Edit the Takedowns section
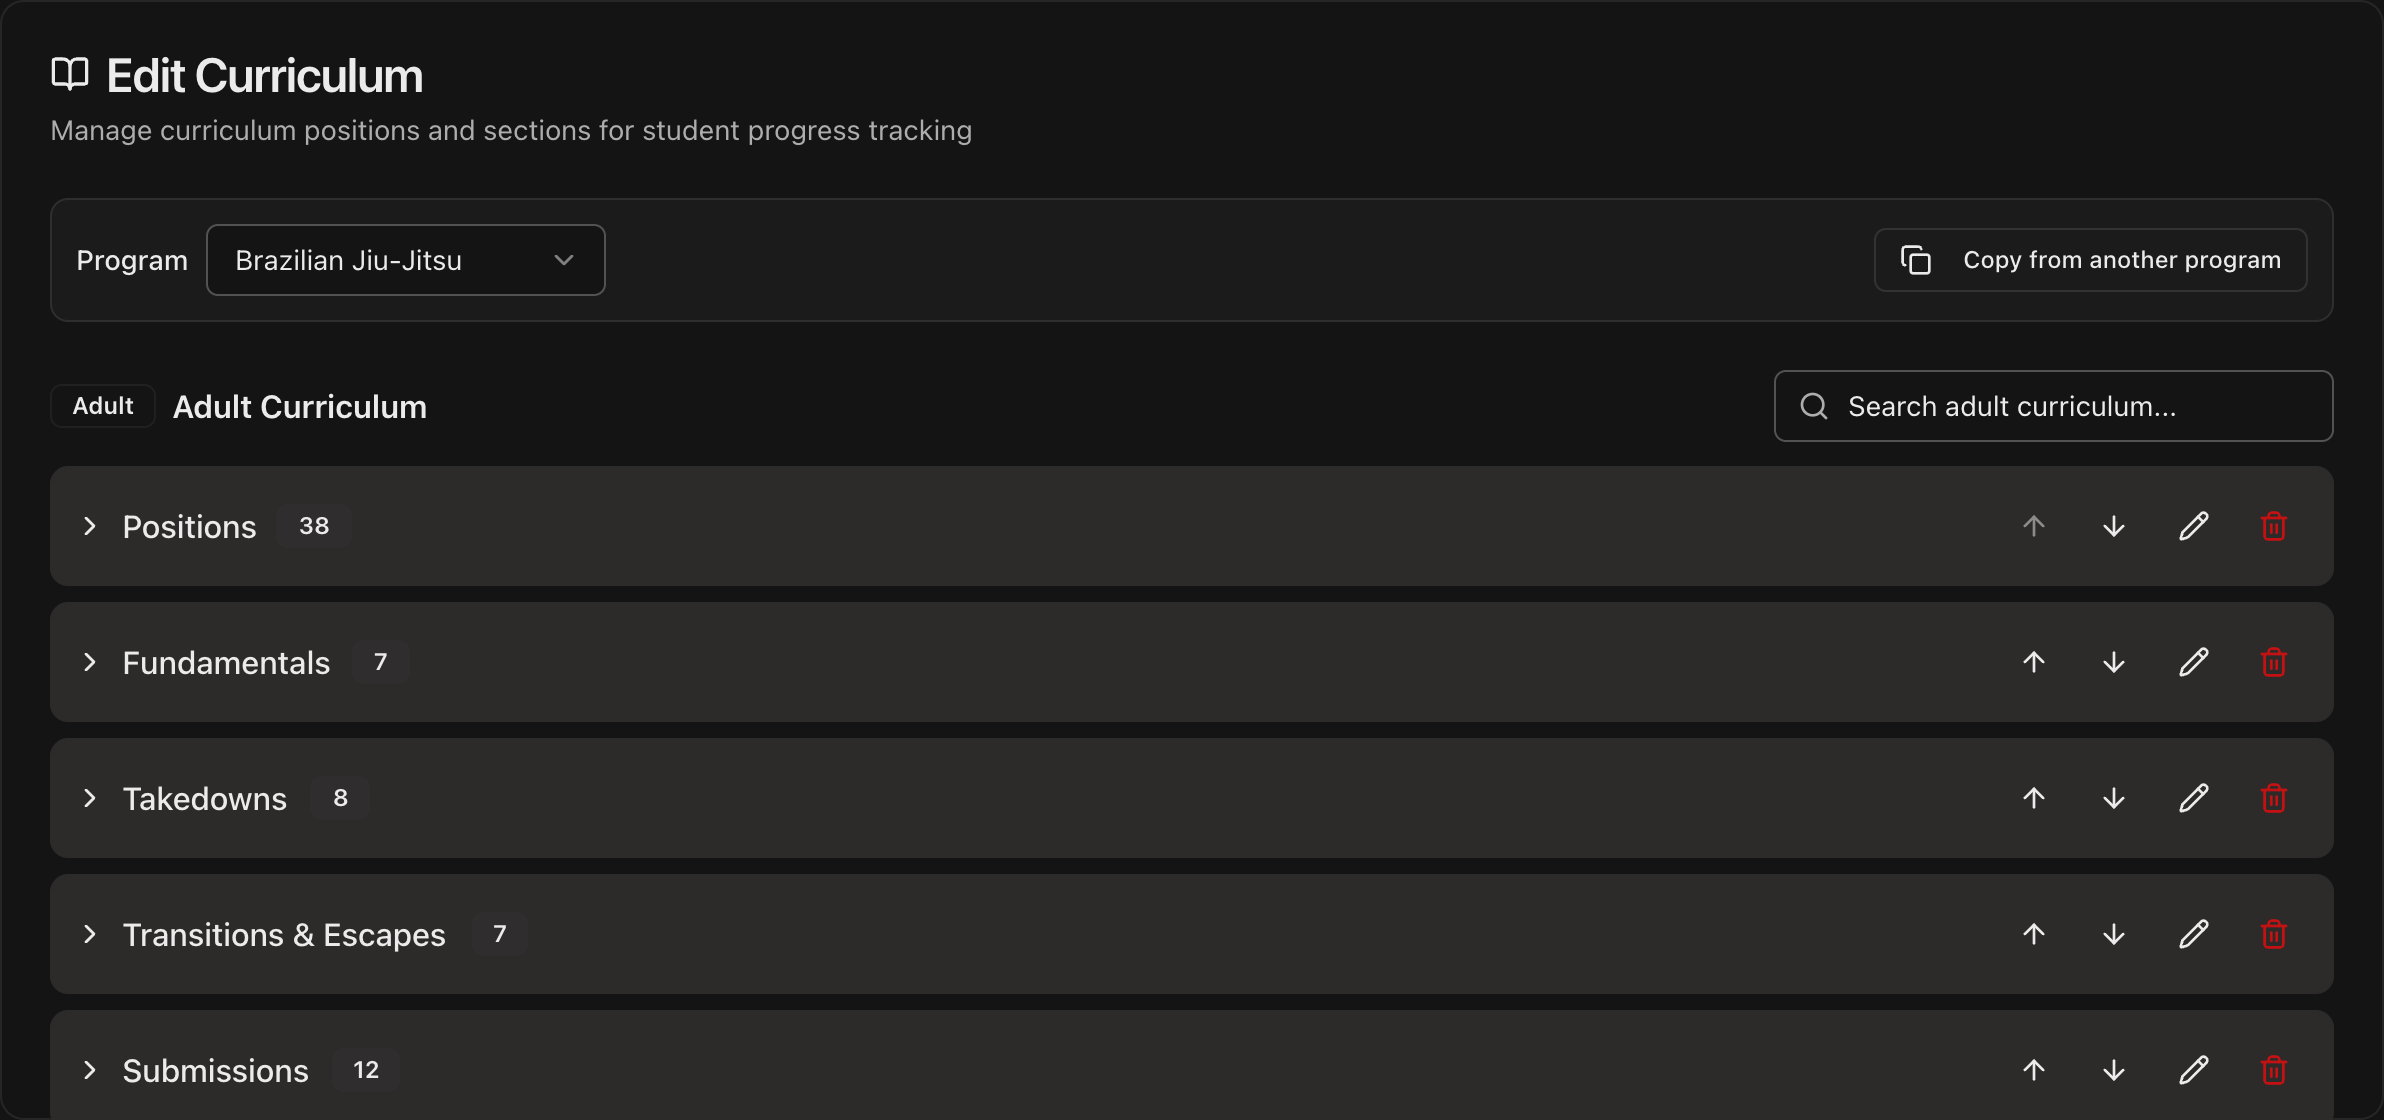 [2194, 798]
